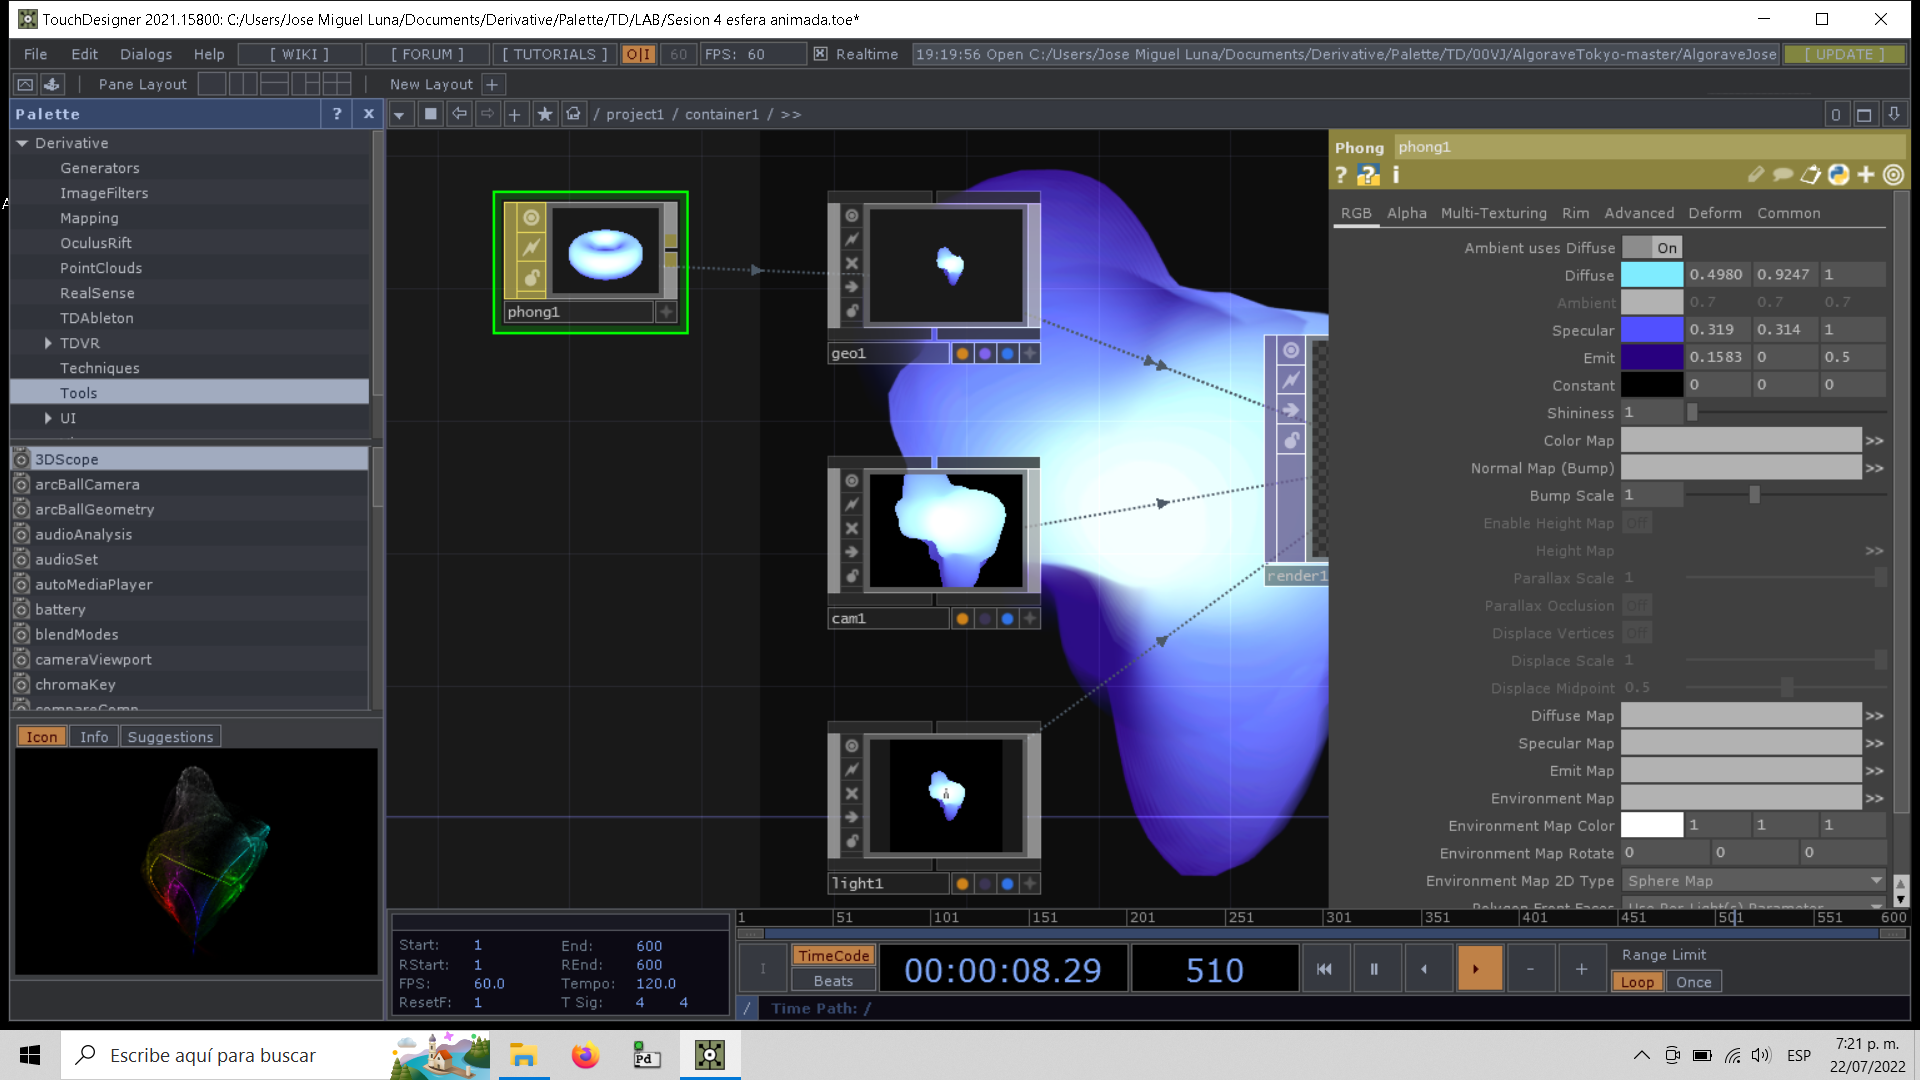
Task: Switch to the Info tab in Palette preview
Action: coord(94,737)
